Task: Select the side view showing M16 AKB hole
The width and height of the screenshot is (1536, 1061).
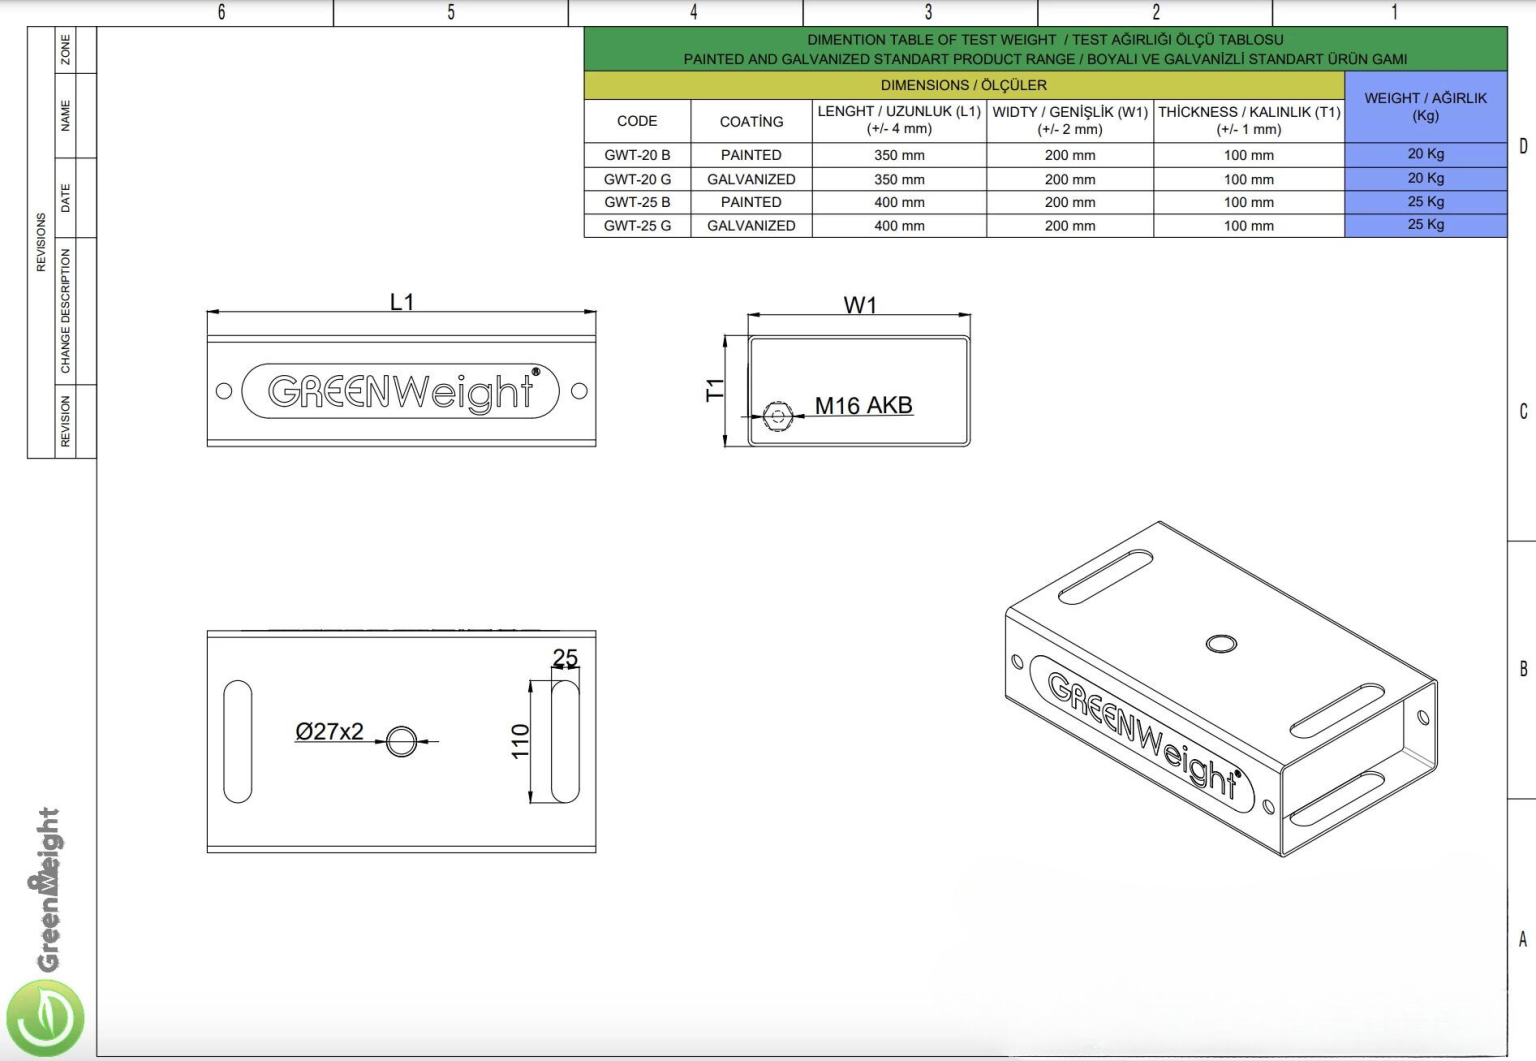Action: (858, 390)
